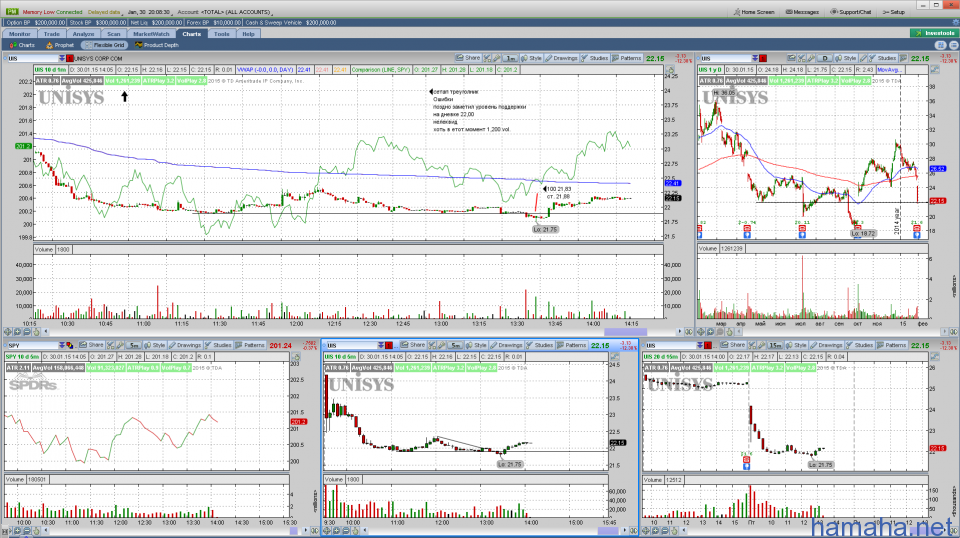Open Style menu on the daily chart
The height and width of the screenshot is (538, 960).
point(846,58)
